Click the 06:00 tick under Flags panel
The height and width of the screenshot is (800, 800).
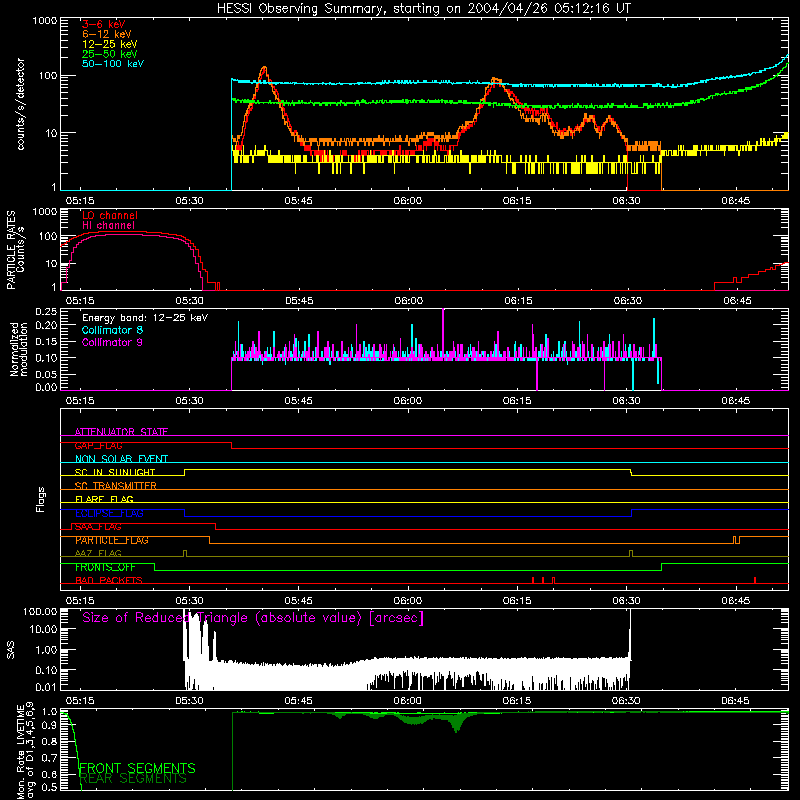(x=408, y=601)
